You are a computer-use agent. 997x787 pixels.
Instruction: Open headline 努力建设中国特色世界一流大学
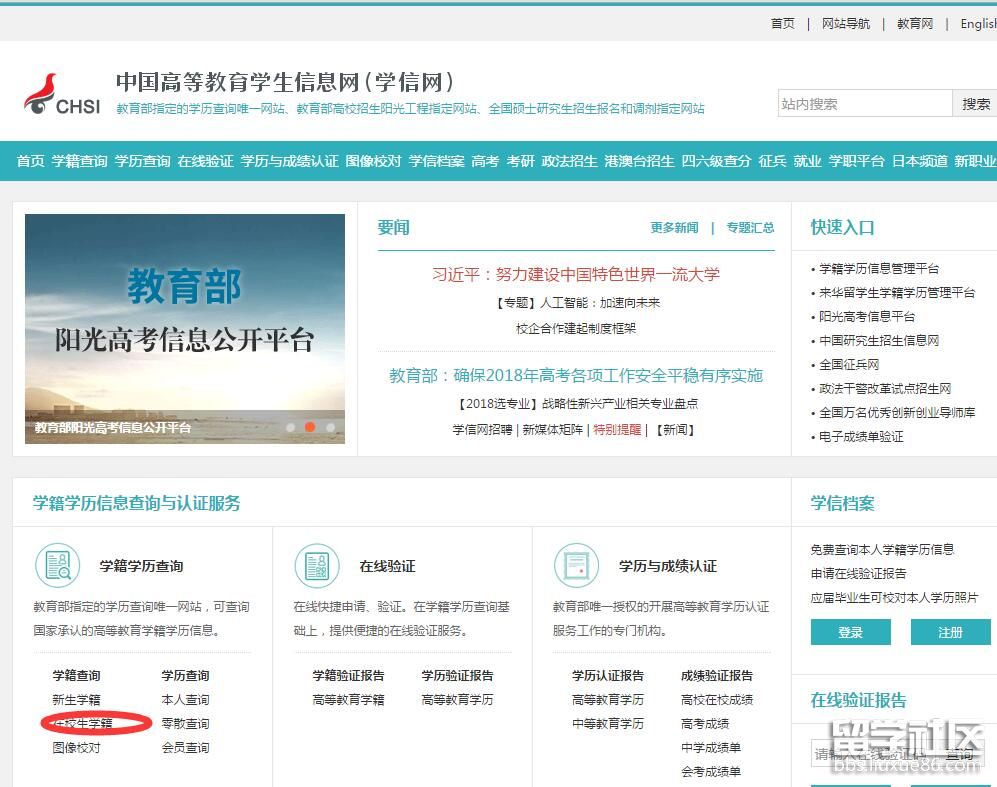[x=575, y=274]
